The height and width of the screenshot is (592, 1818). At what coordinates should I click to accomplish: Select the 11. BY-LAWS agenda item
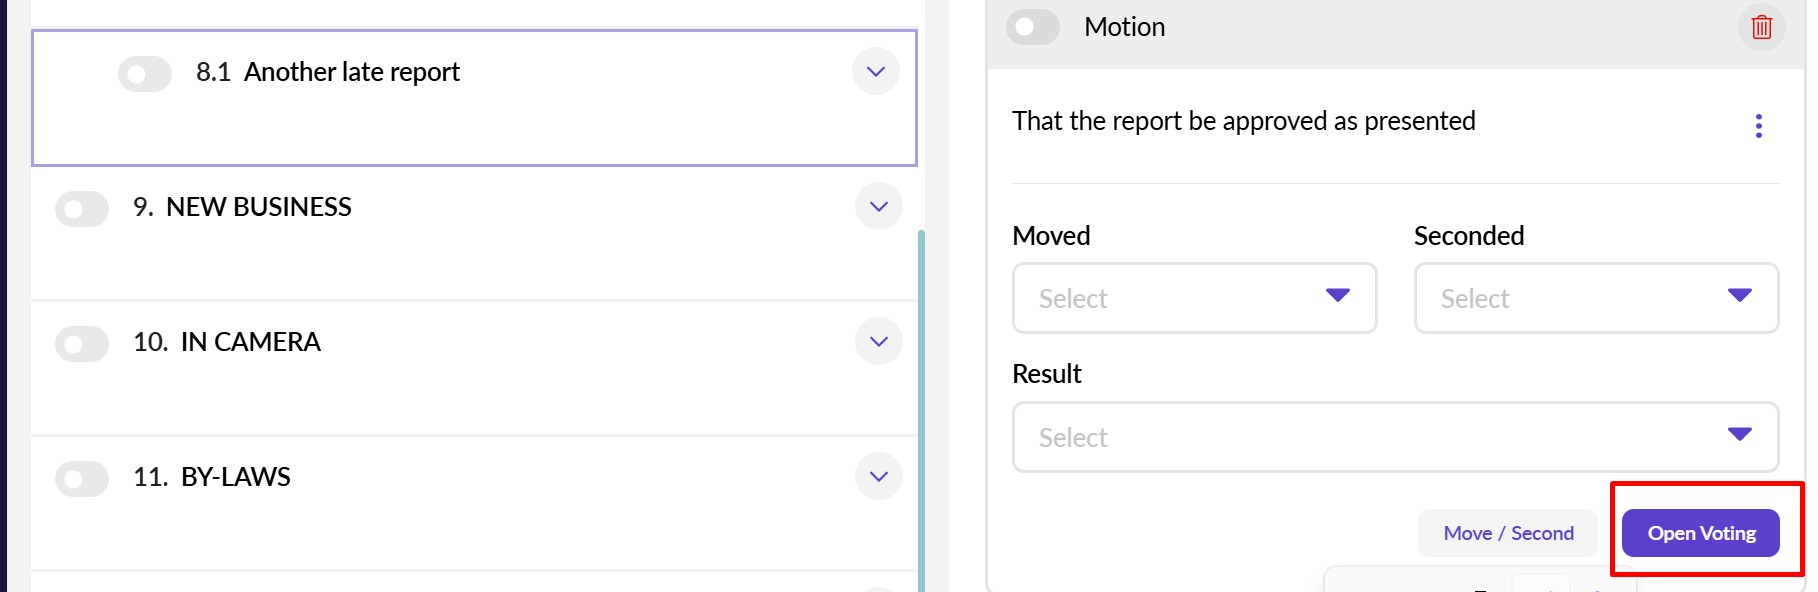click(236, 477)
